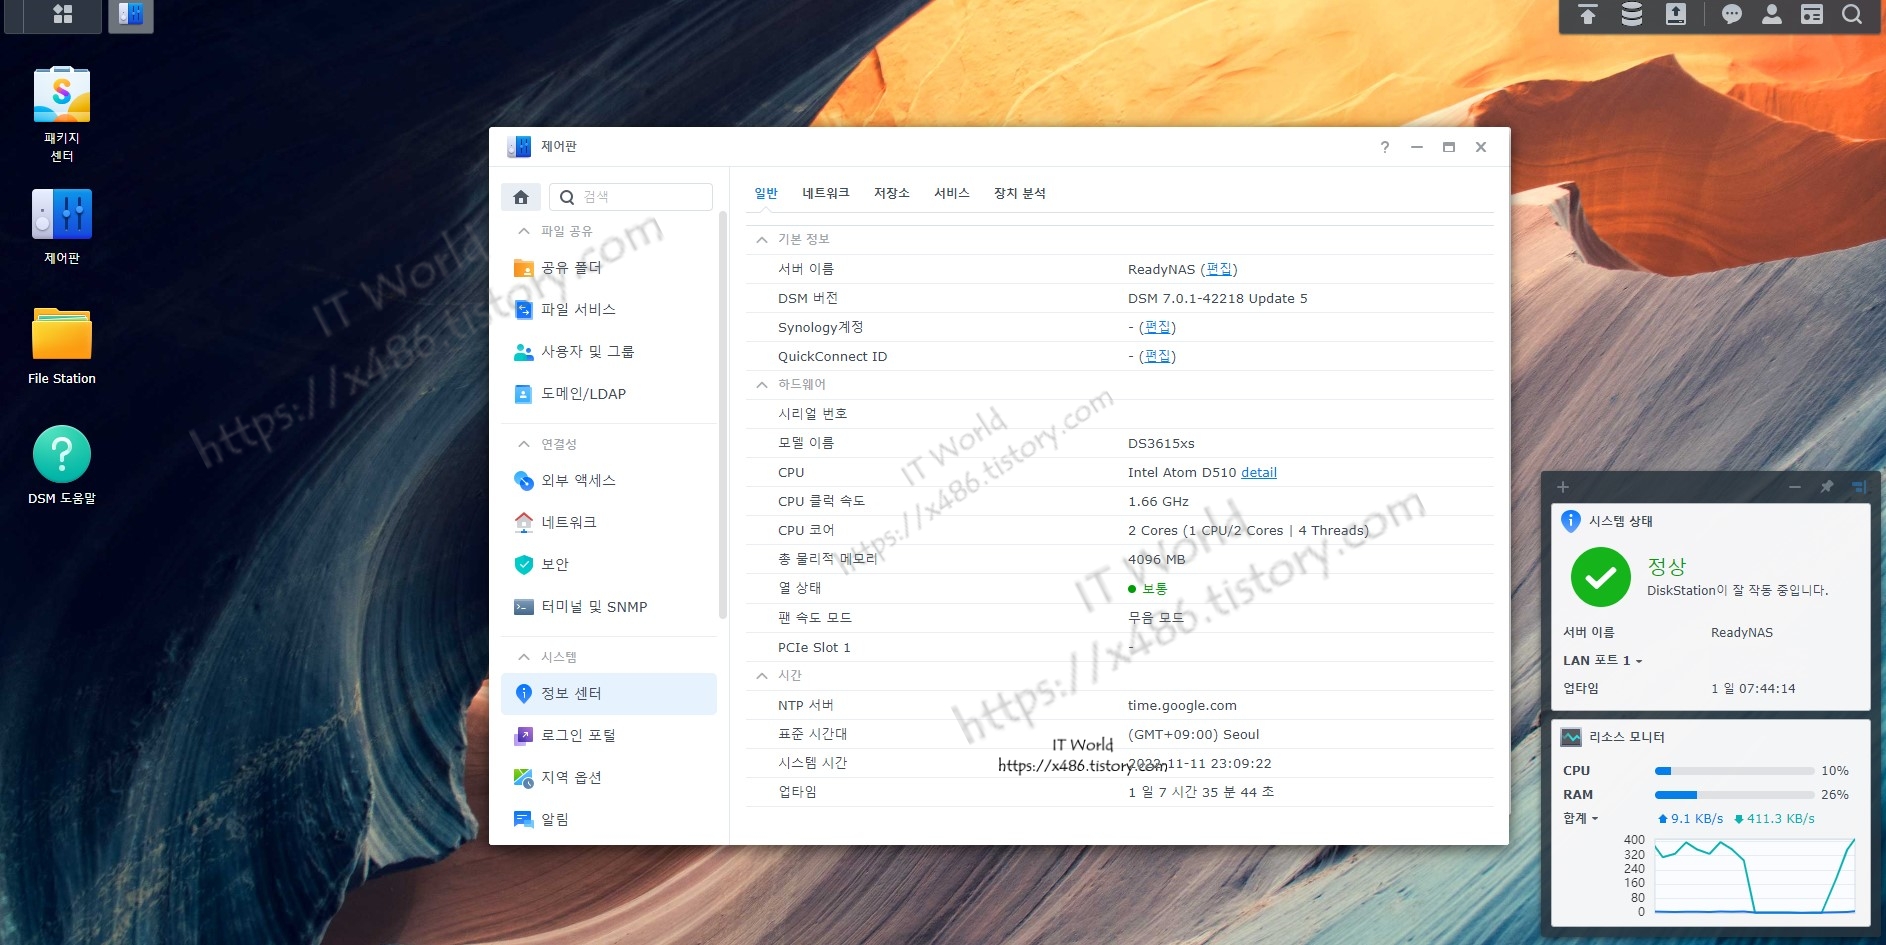This screenshot has width=1886, height=945.
Task: Open the DSM main menu grid icon
Action: click(x=62, y=15)
